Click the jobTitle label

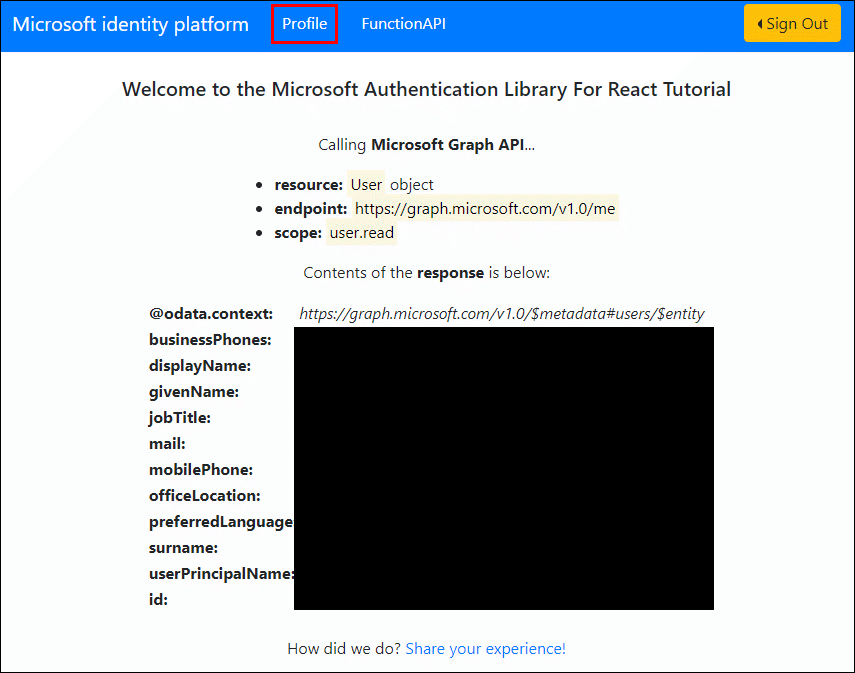(180, 418)
